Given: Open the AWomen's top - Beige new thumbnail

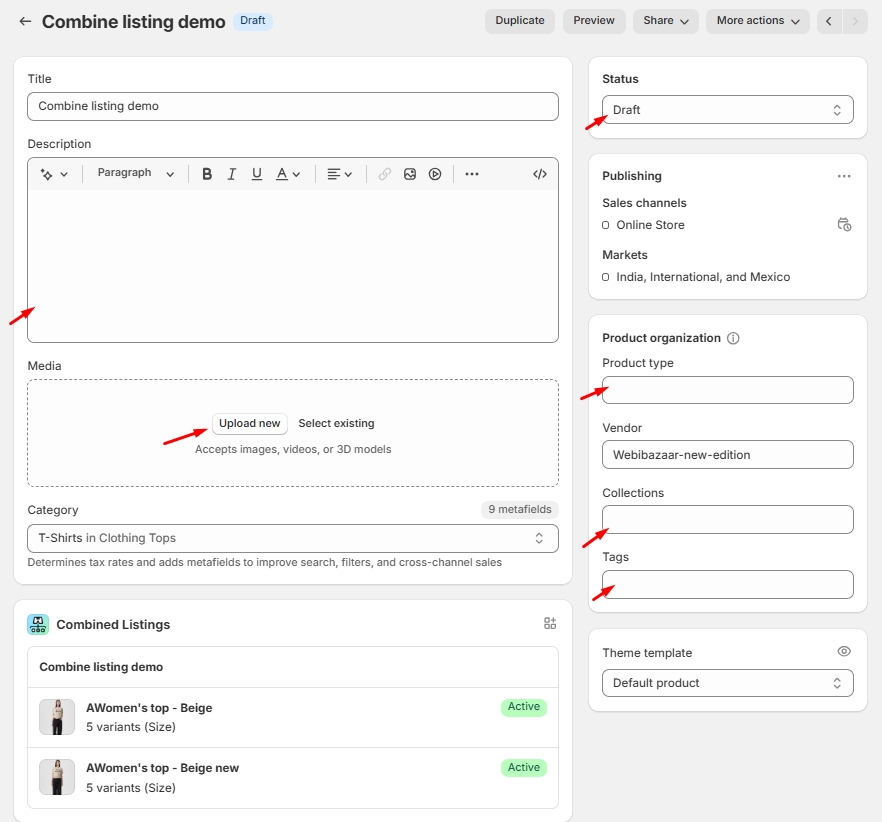Looking at the screenshot, I should pos(57,777).
